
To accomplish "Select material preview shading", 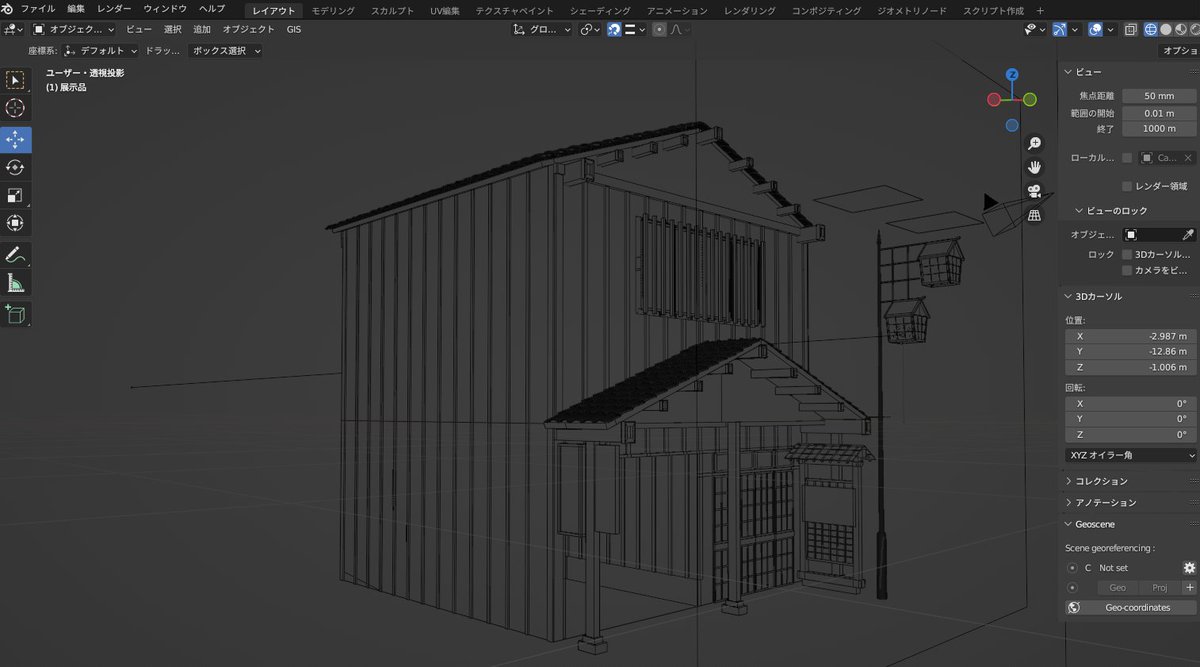I will [x=1180, y=29].
